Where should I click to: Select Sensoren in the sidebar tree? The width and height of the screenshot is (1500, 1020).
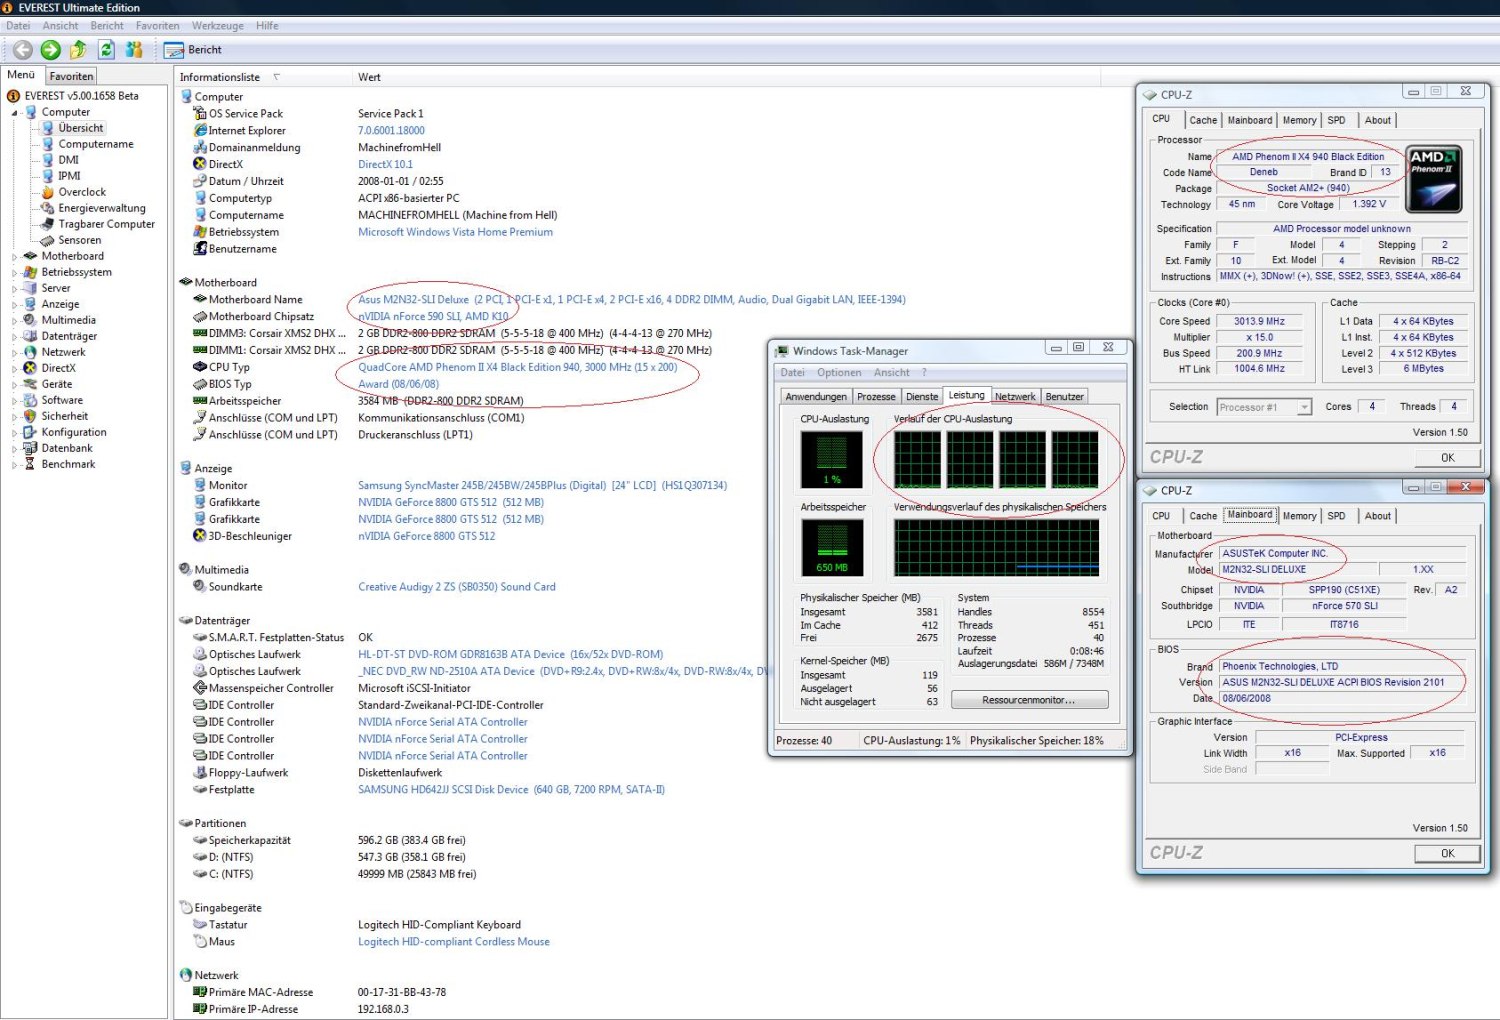(x=79, y=240)
